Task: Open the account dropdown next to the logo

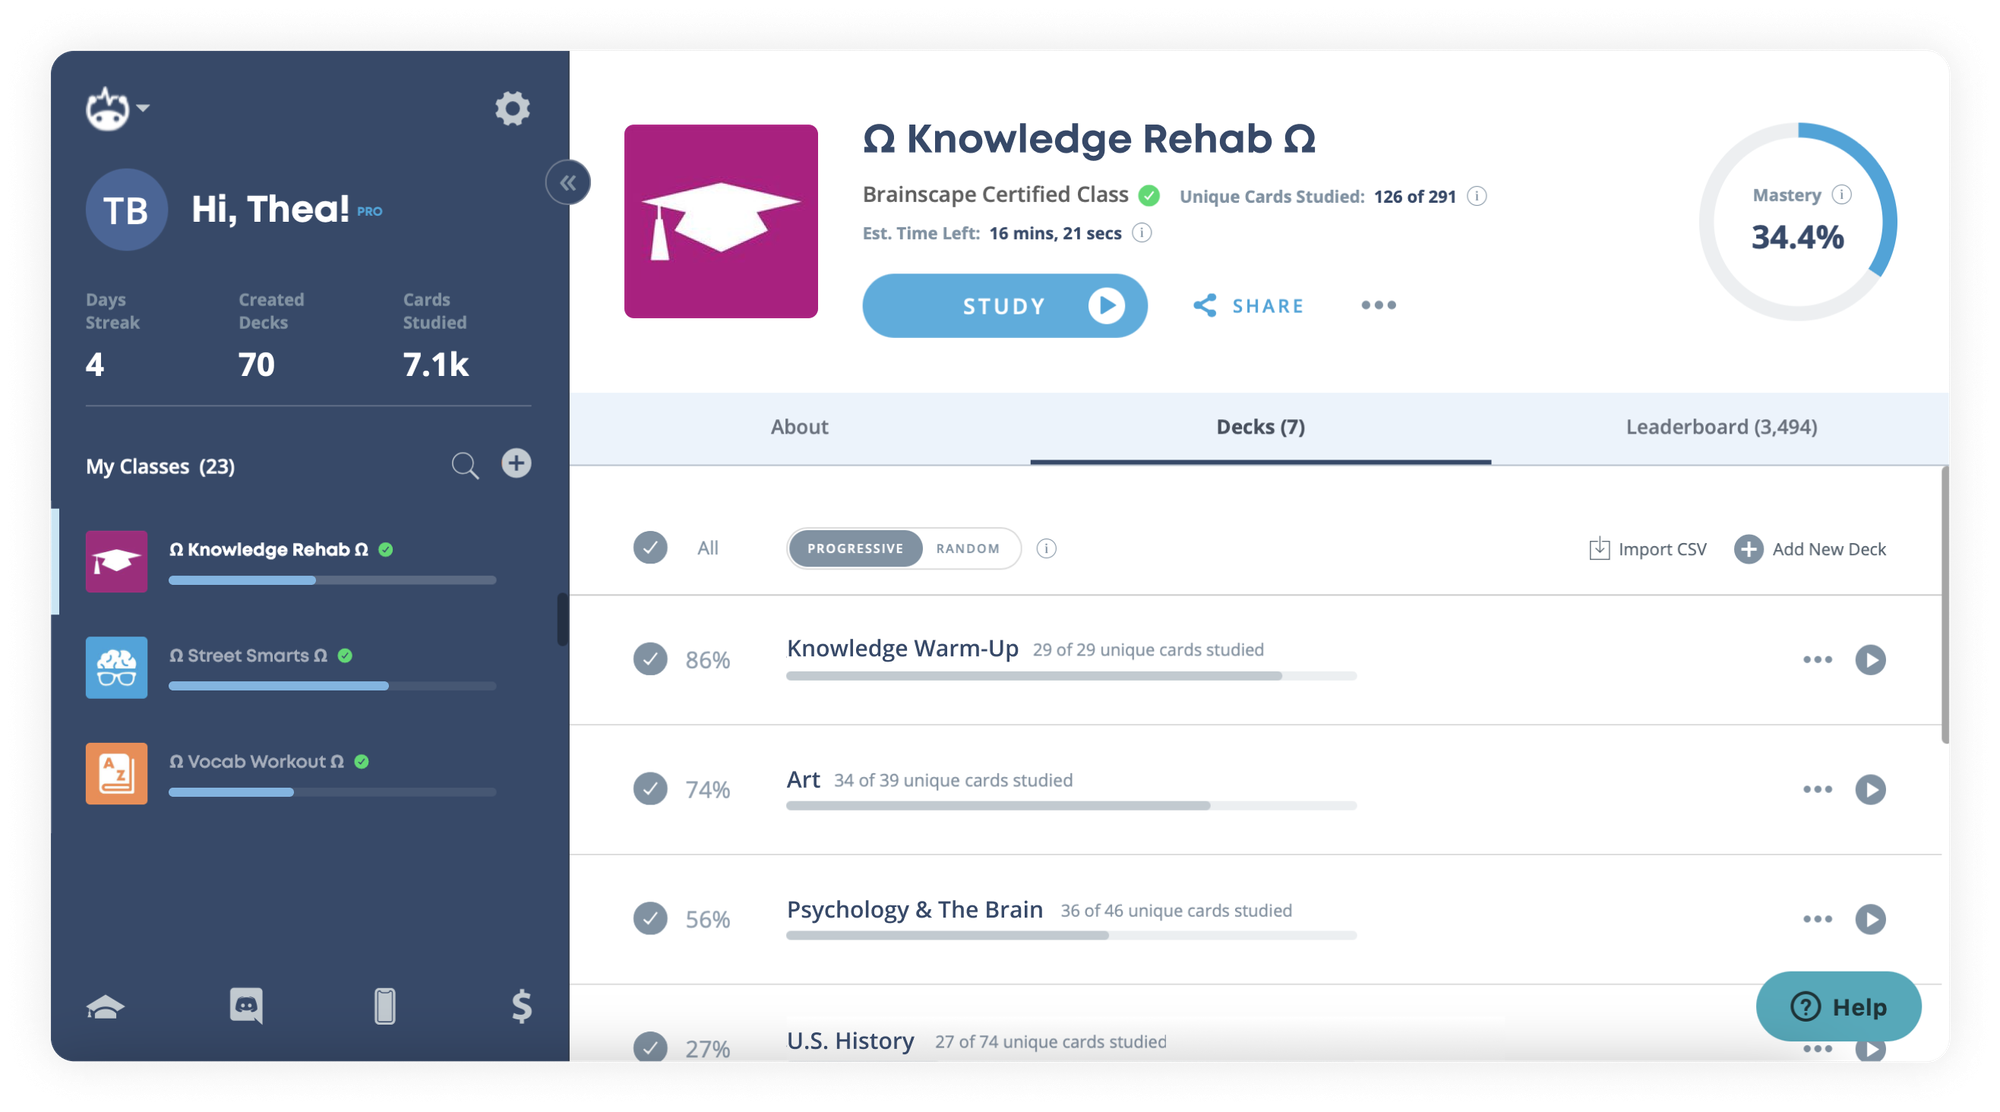Action: coord(142,108)
